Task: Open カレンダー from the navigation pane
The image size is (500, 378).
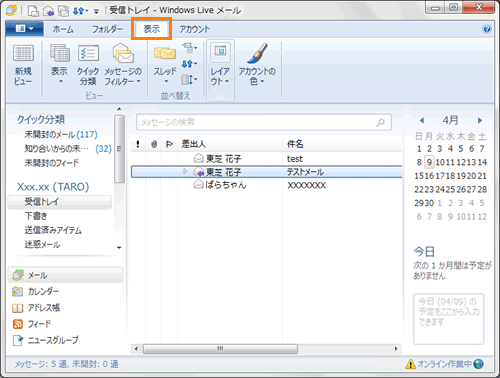Action: pos(36,291)
